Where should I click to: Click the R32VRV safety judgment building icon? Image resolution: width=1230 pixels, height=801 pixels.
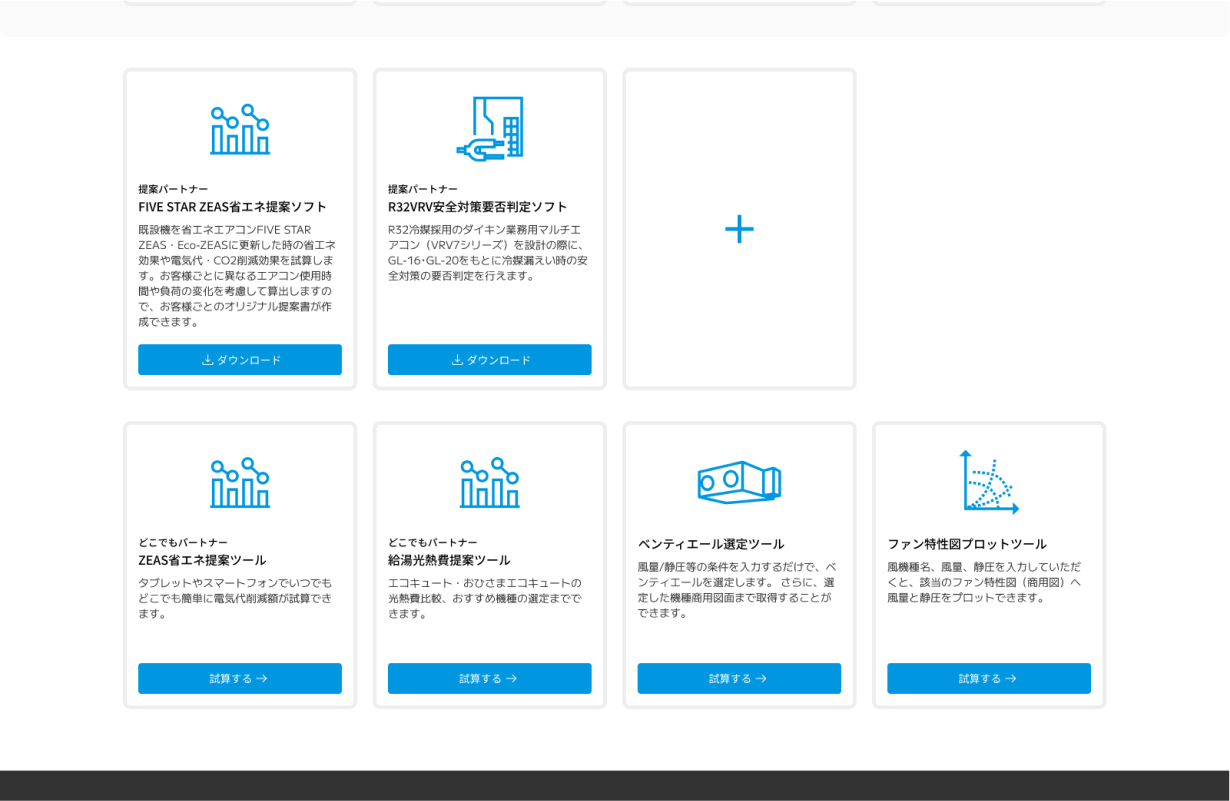click(490, 128)
